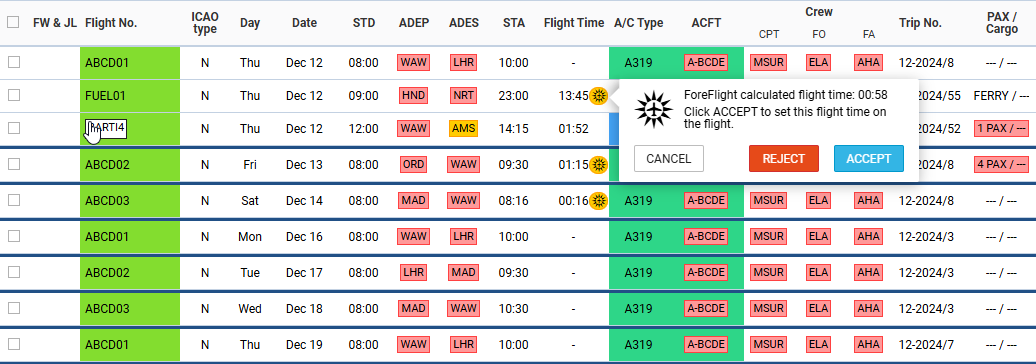Click the Flight No. column header
Image resolution: width=1036 pixels, height=364 pixels.
point(111,22)
